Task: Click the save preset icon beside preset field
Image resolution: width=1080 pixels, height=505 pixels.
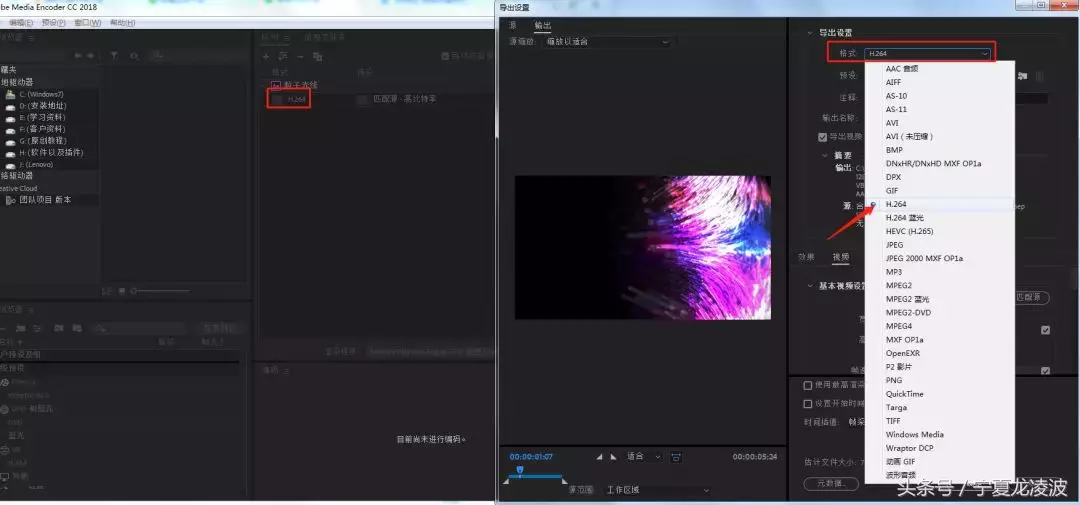Action: (1024, 76)
